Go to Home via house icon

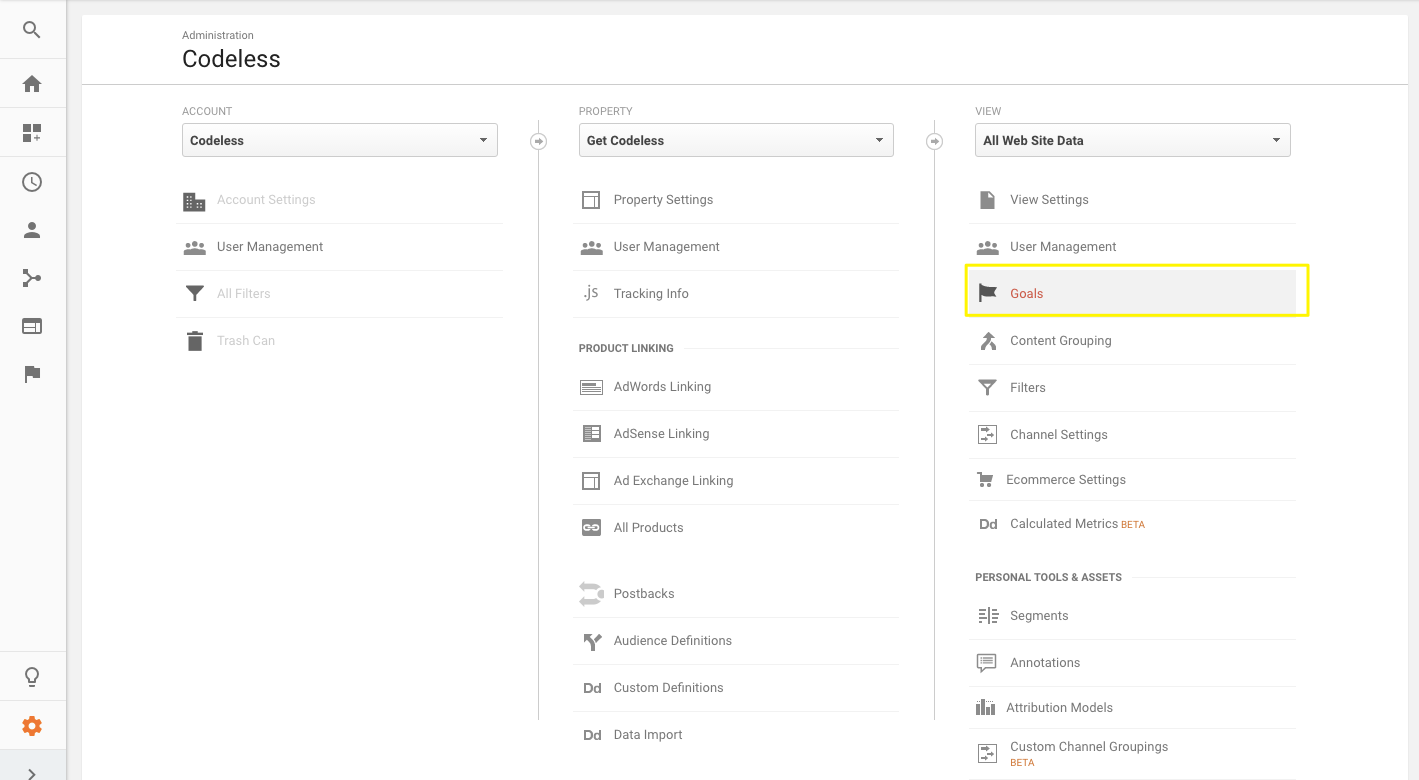(x=32, y=84)
